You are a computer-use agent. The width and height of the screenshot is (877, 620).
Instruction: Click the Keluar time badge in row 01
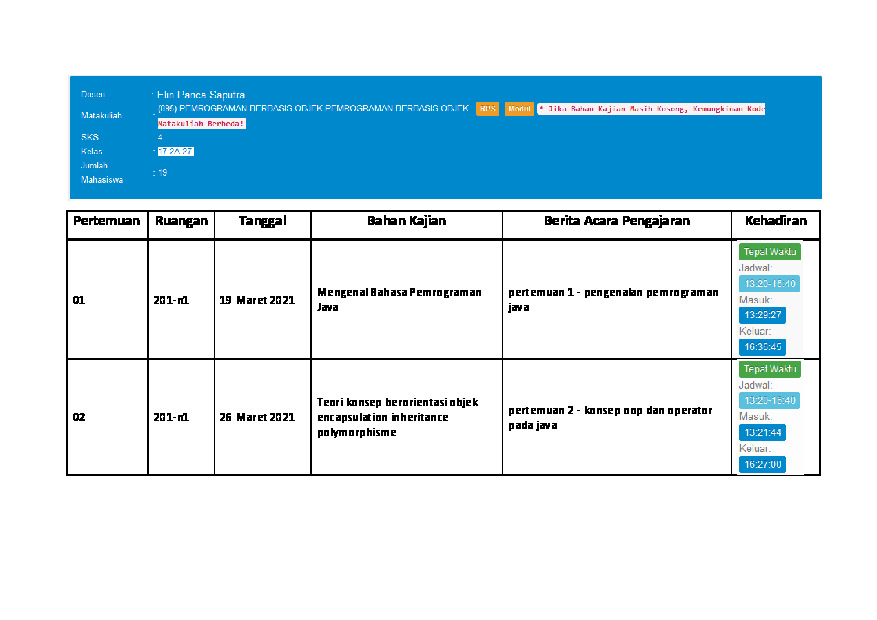tap(762, 347)
